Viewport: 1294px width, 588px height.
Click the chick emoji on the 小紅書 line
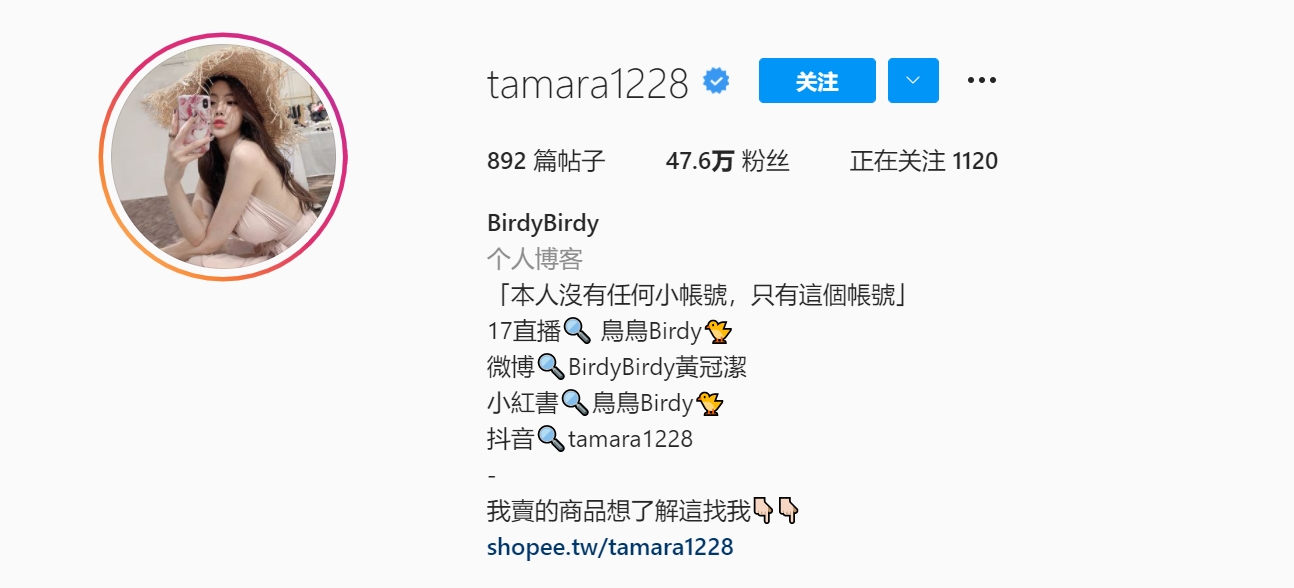pos(709,403)
